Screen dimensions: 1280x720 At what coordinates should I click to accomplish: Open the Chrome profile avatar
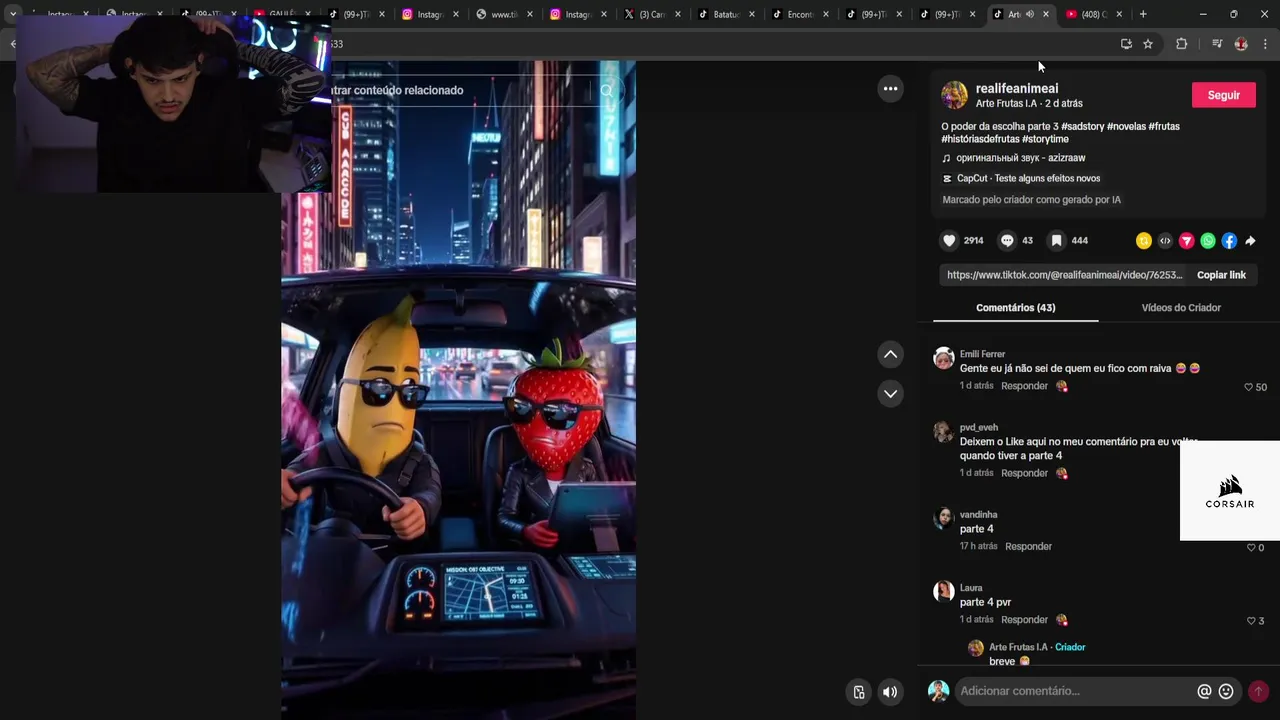(1241, 44)
